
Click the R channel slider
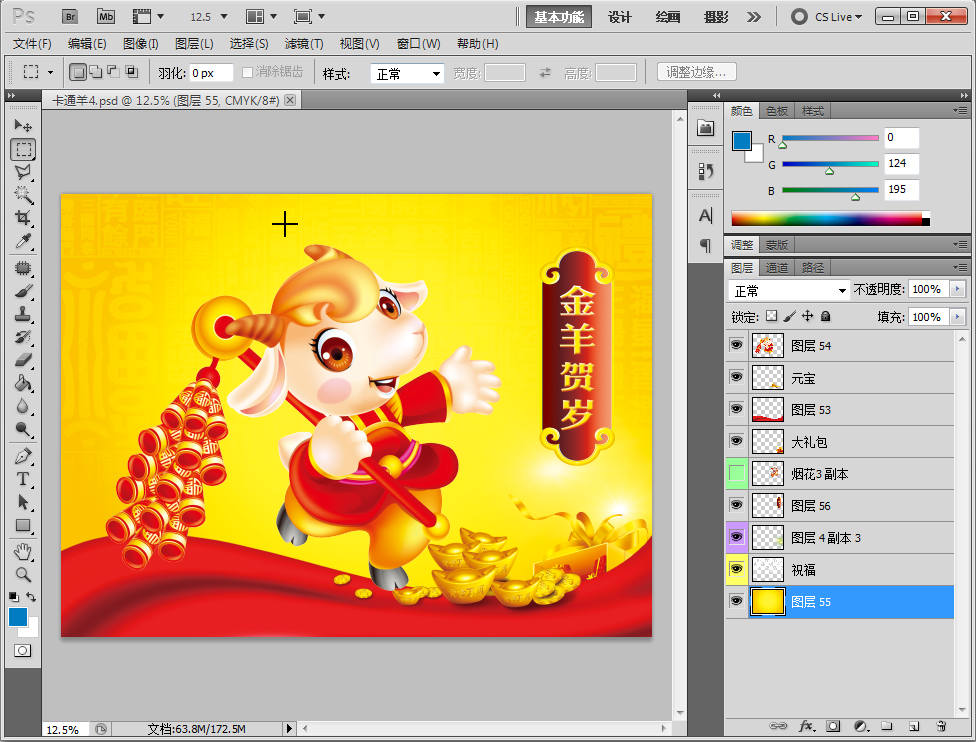[x=830, y=138]
